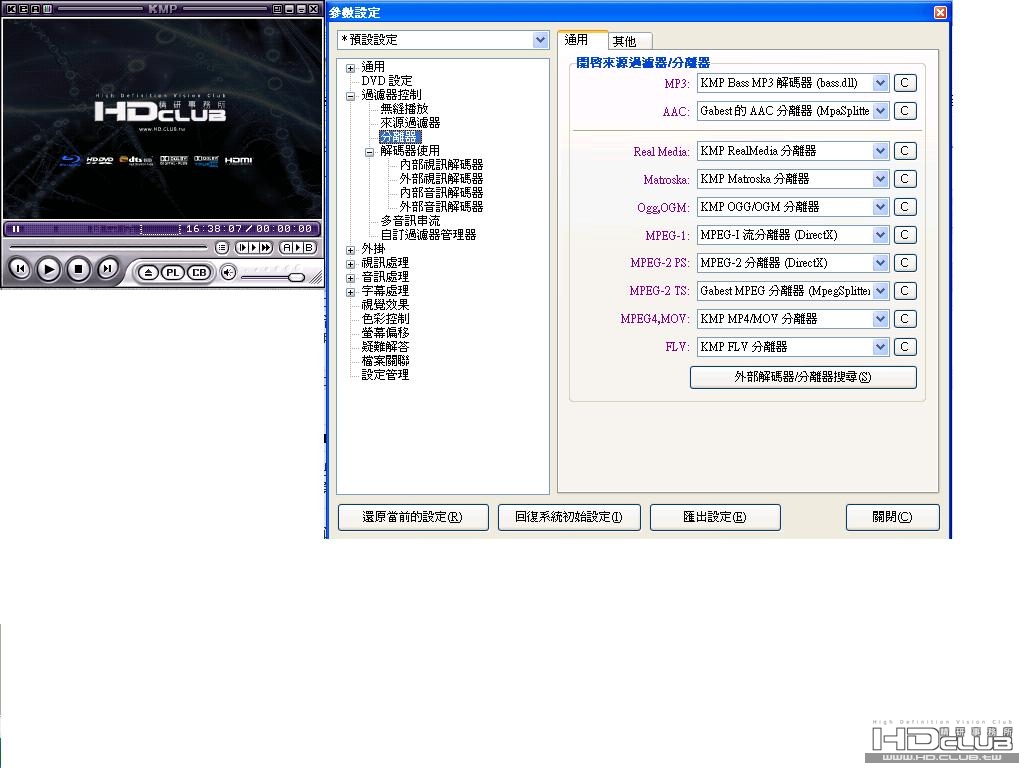1024x768 pixels.
Task: Expand the 通用 tree node
Action: [x=351, y=68]
